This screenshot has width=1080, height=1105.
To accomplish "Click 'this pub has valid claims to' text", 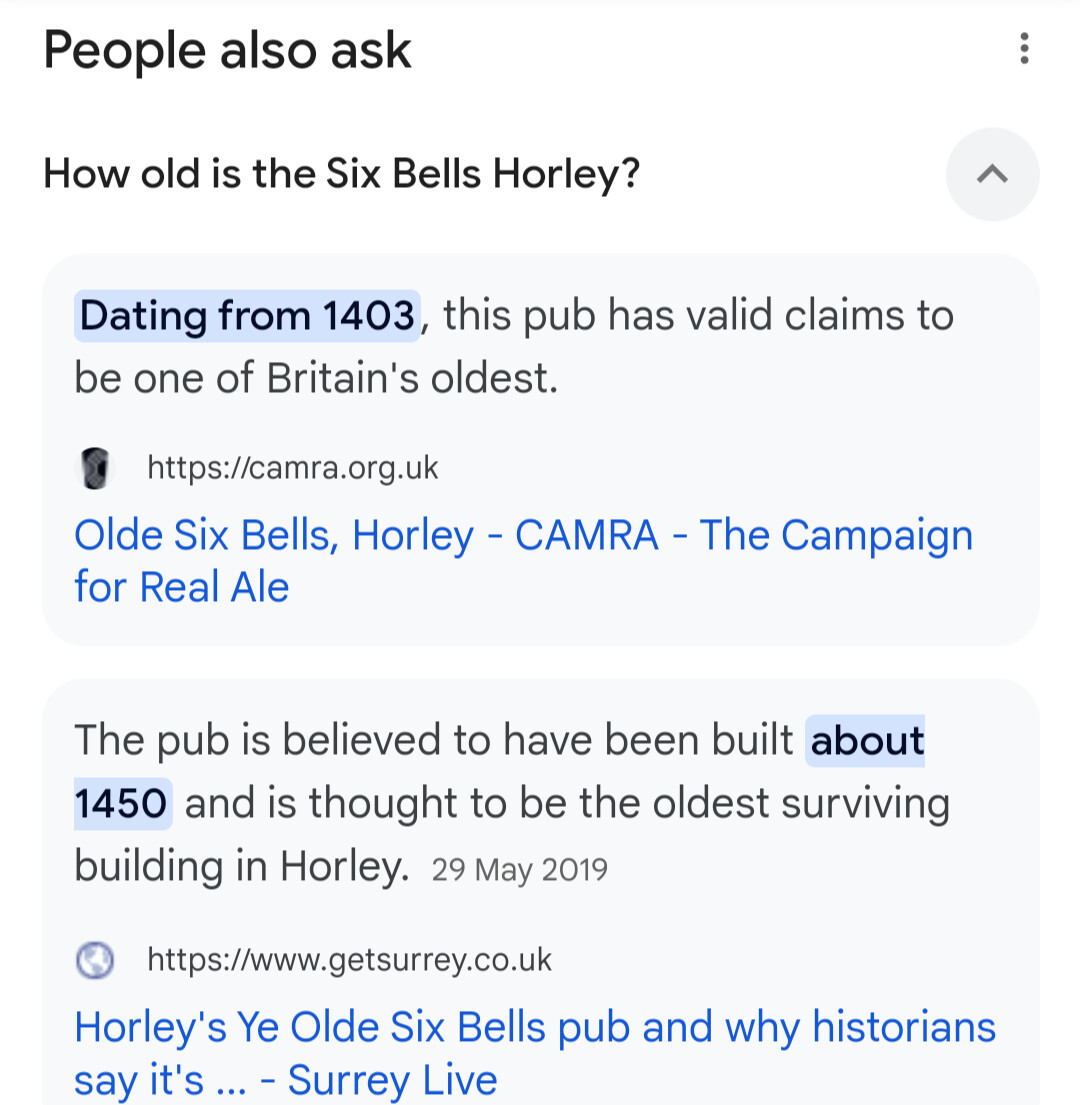I will (697, 315).
